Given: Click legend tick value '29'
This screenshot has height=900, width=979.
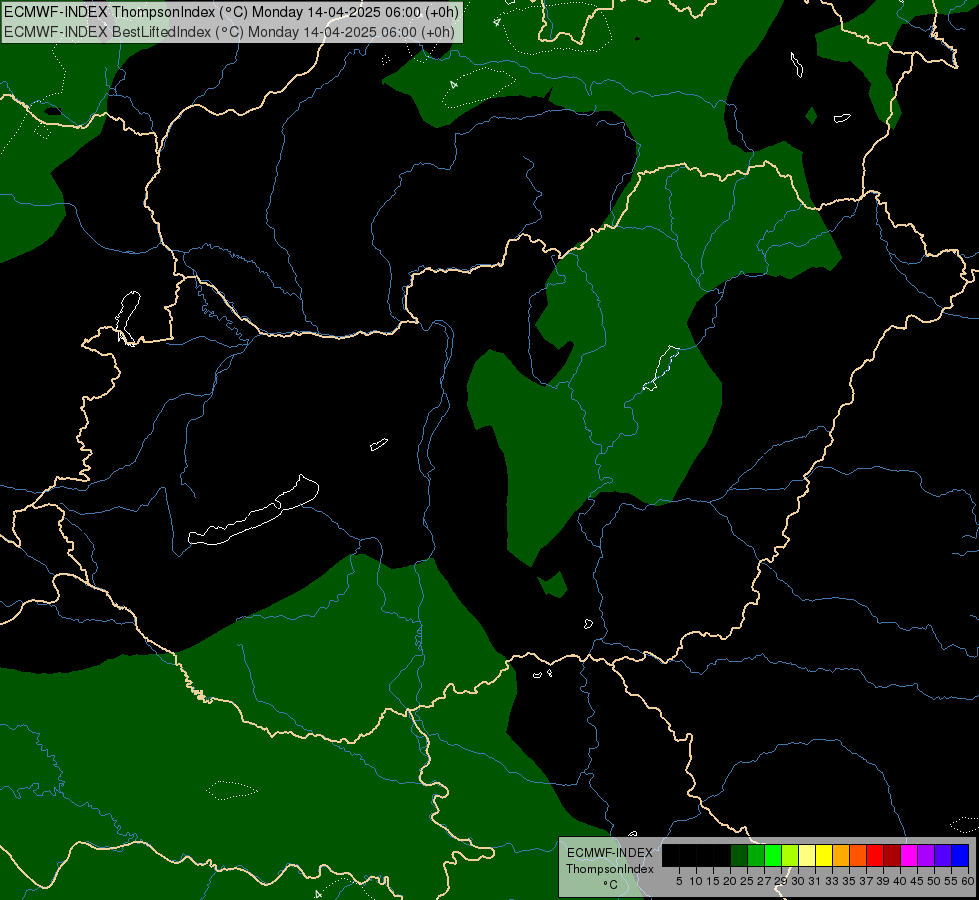Looking at the screenshot, I should (781, 881).
